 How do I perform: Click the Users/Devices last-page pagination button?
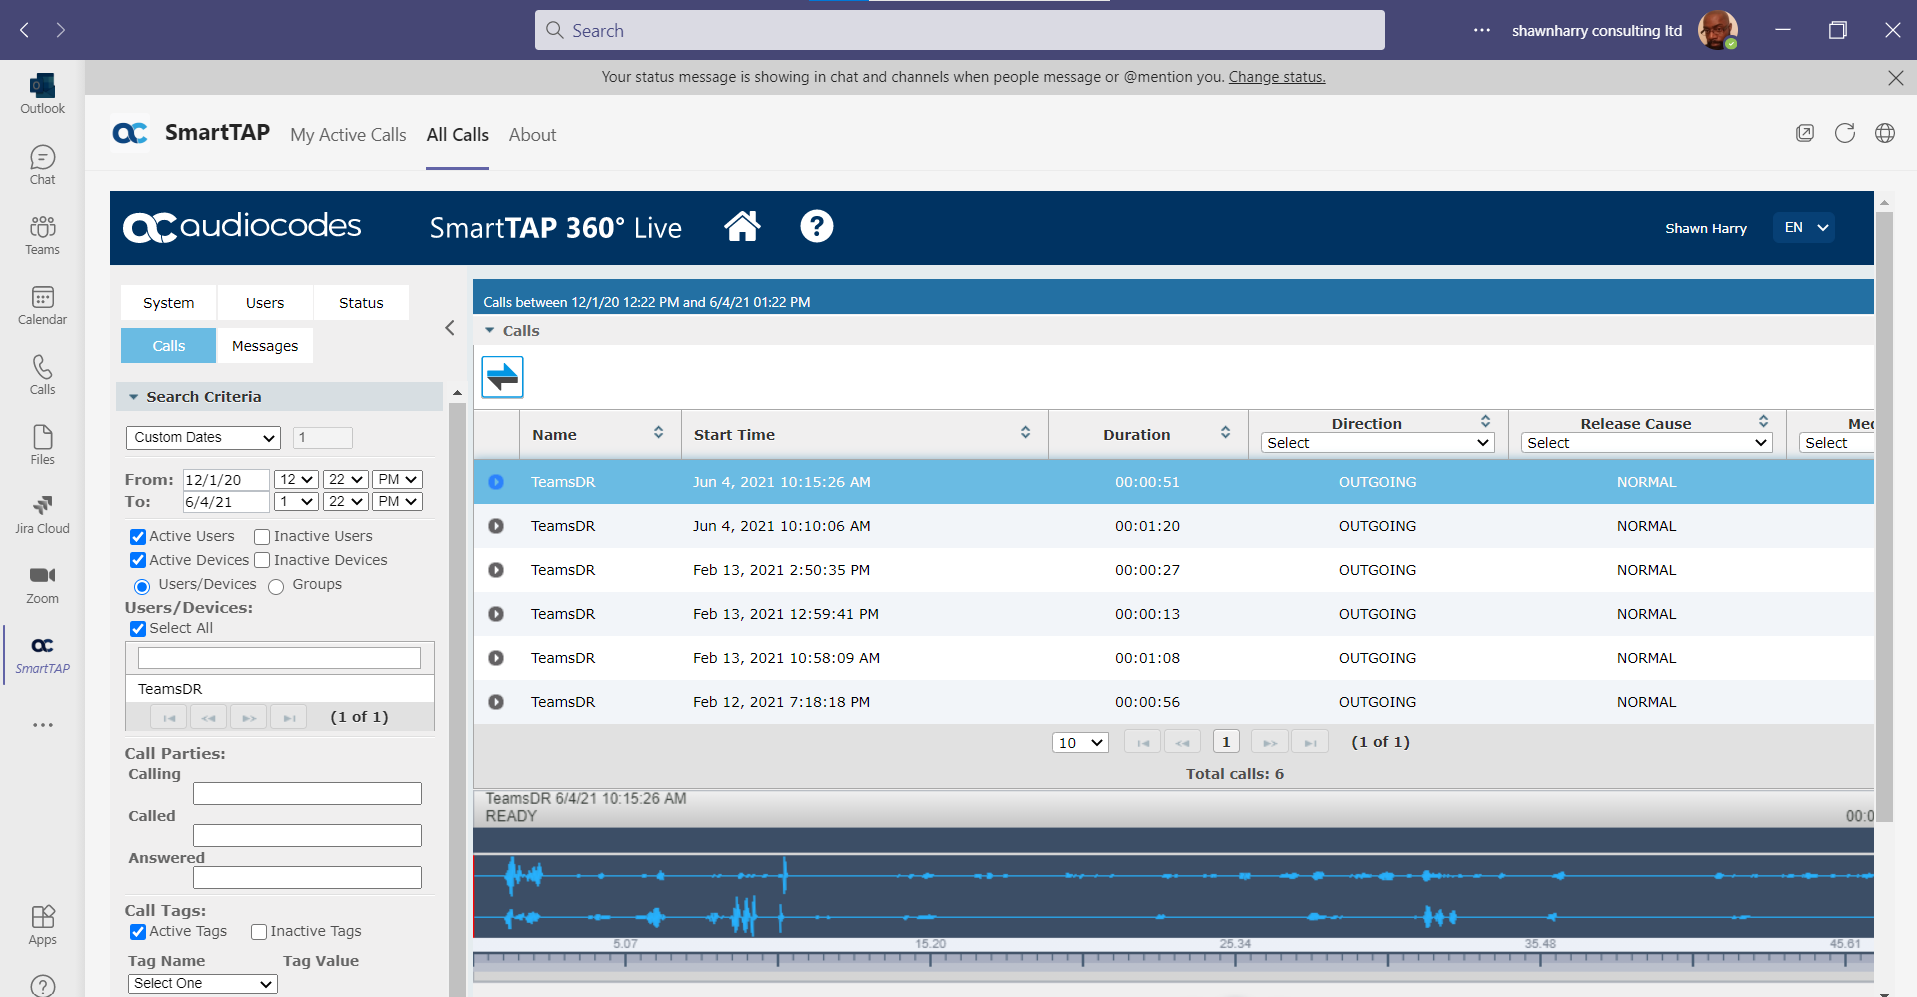pyautogui.click(x=288, y=716)
